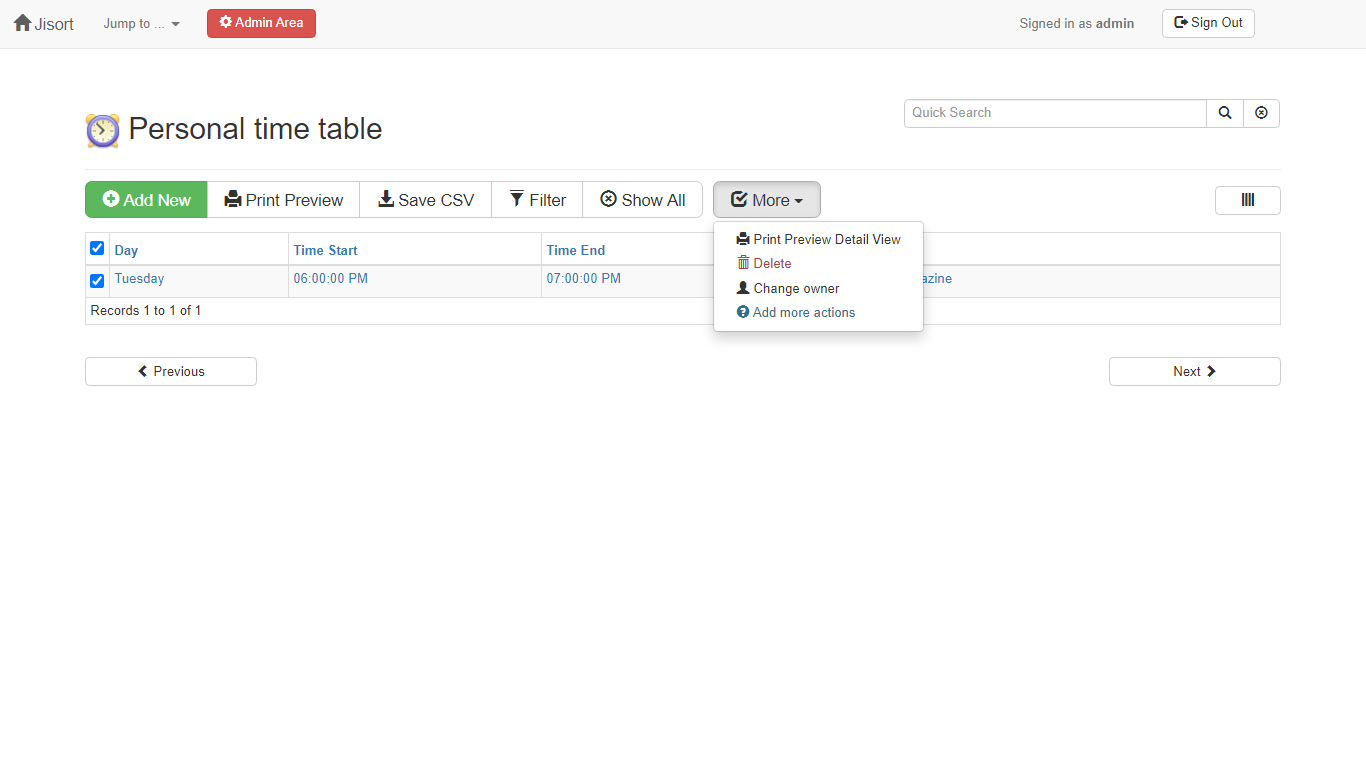The image size is (1366, 768).
Task: Click the Save CSV download icon
Action: point(386,199)
